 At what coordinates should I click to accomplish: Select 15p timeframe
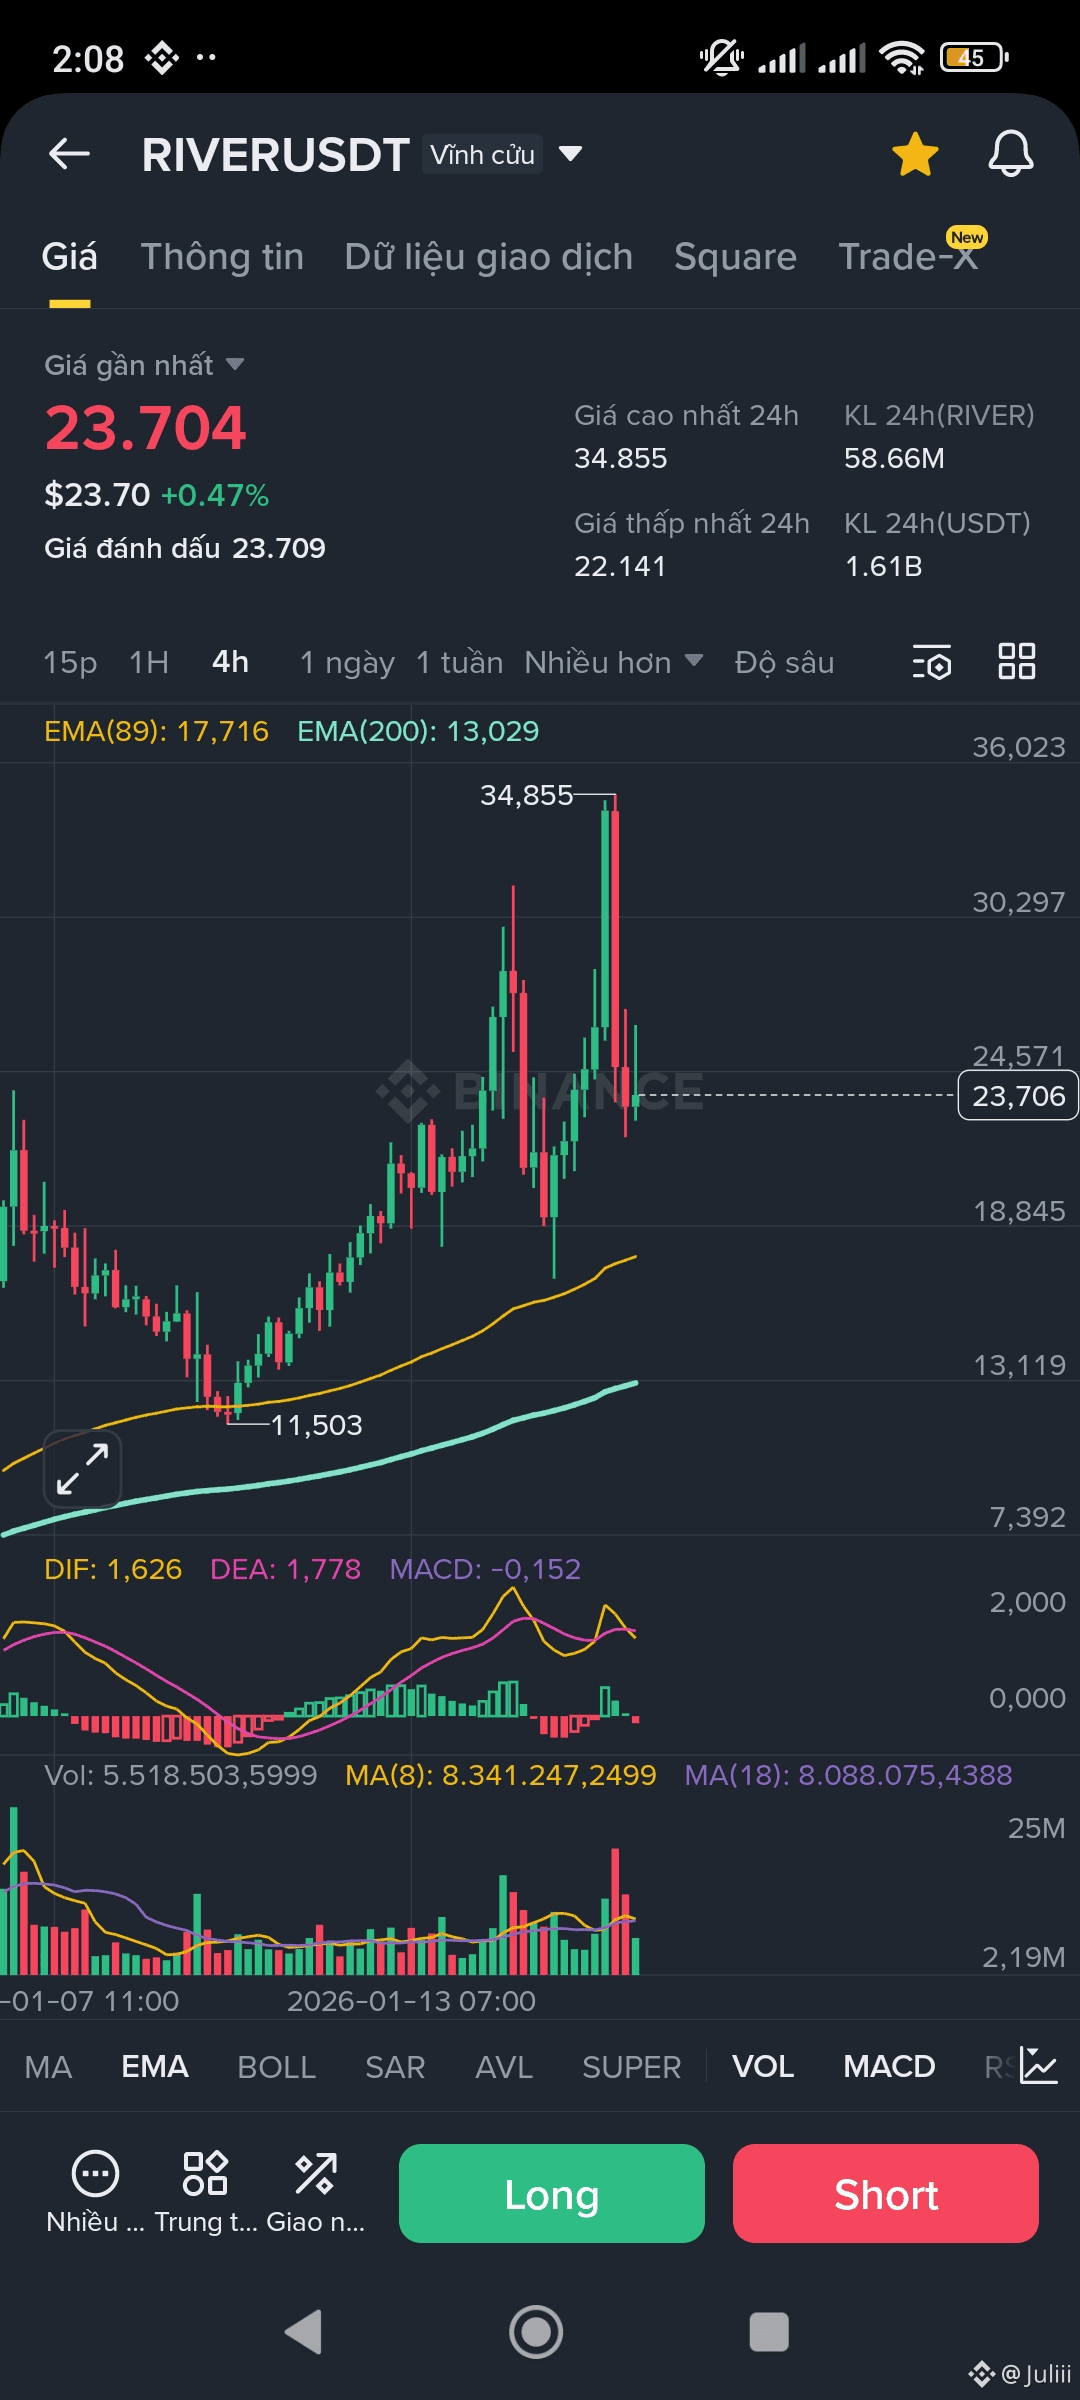point(70,662)
